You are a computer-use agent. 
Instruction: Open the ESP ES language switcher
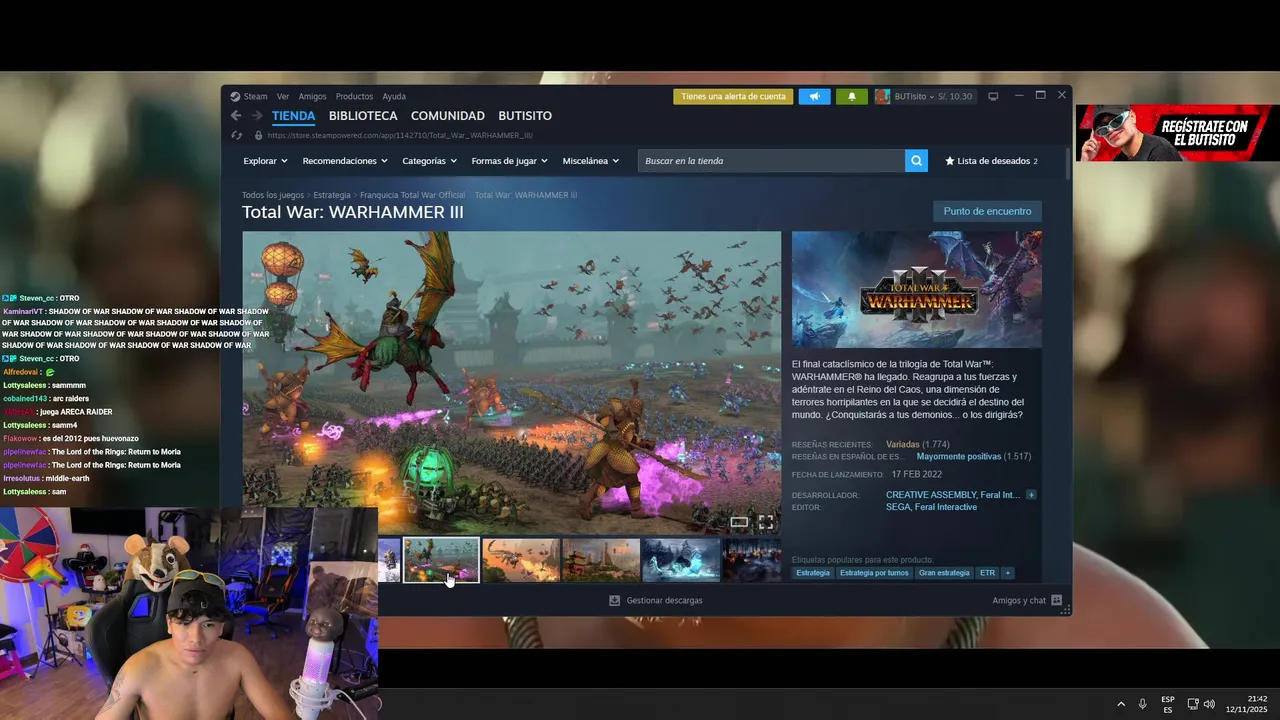pyautogui.click(x=1168, y=704)
